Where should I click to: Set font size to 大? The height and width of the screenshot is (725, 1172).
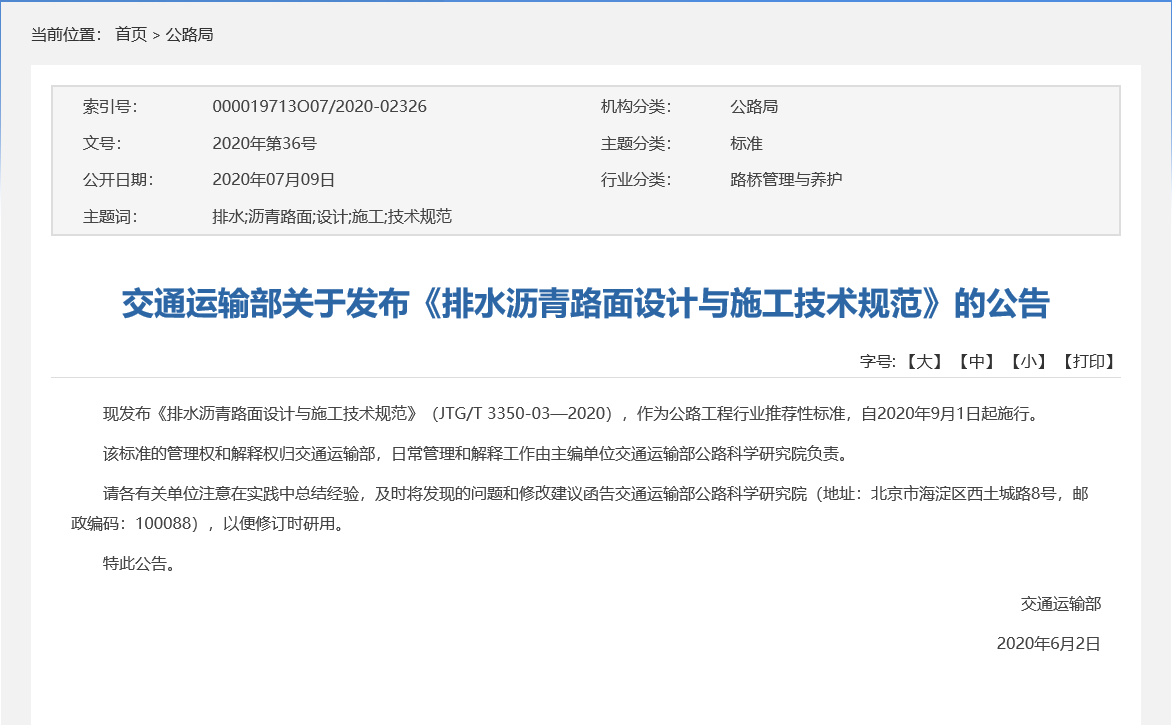pos(925,362)
